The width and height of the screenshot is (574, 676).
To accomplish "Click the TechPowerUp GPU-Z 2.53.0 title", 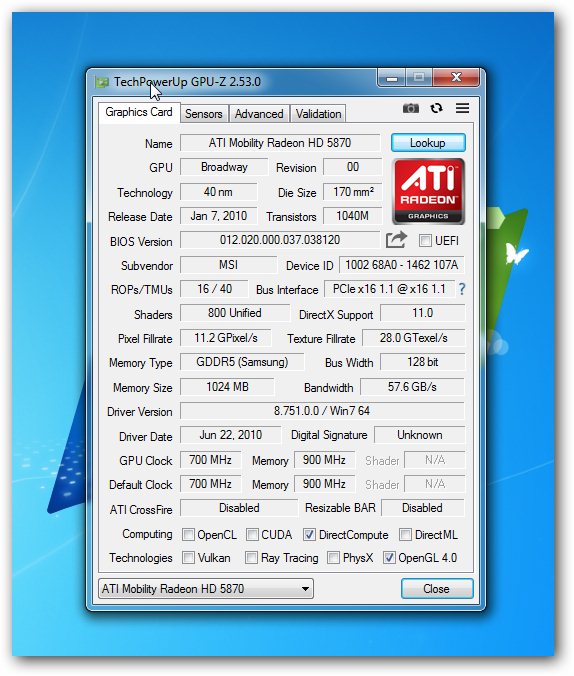I will pos(187,81).
